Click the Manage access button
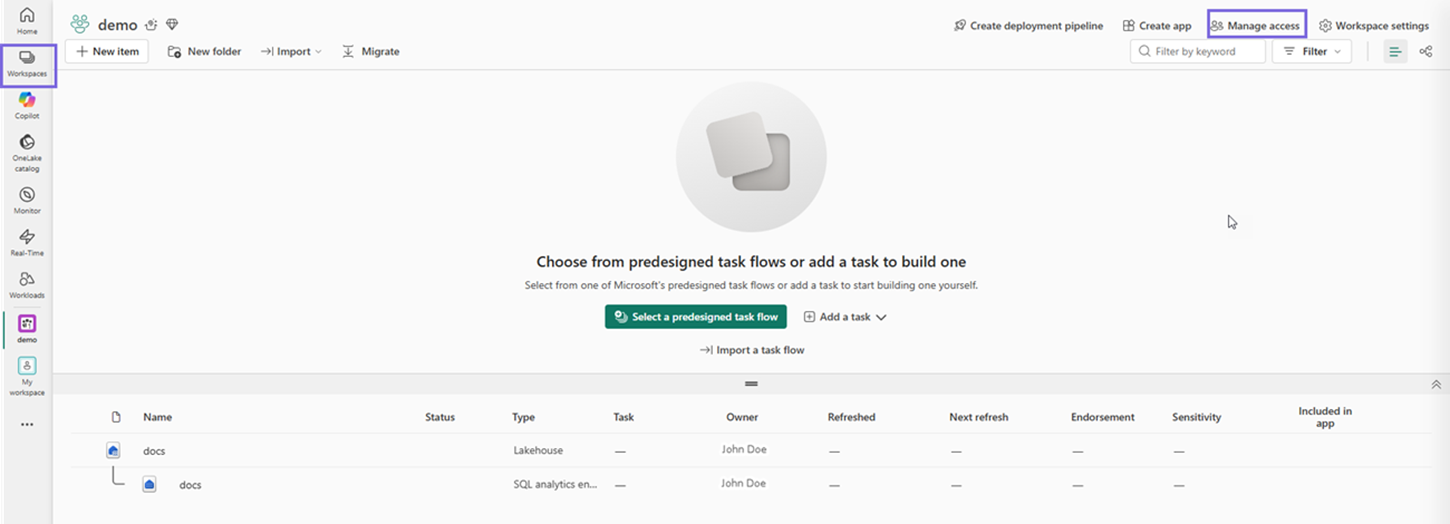1450x524 pixels. coord(1256,26)
